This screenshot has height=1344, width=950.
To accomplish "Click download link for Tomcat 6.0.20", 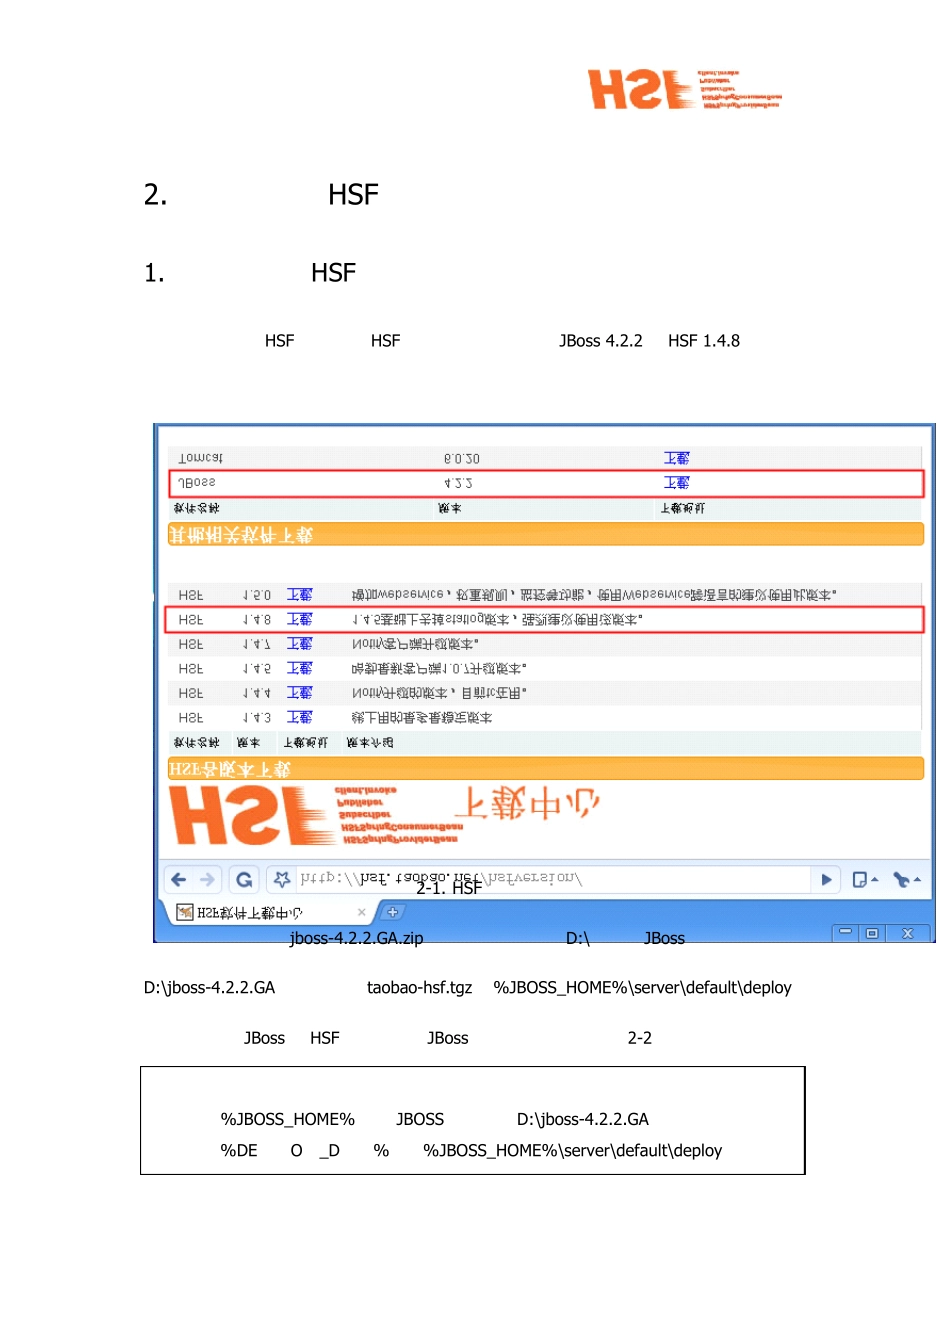I will tap(677, 458).
